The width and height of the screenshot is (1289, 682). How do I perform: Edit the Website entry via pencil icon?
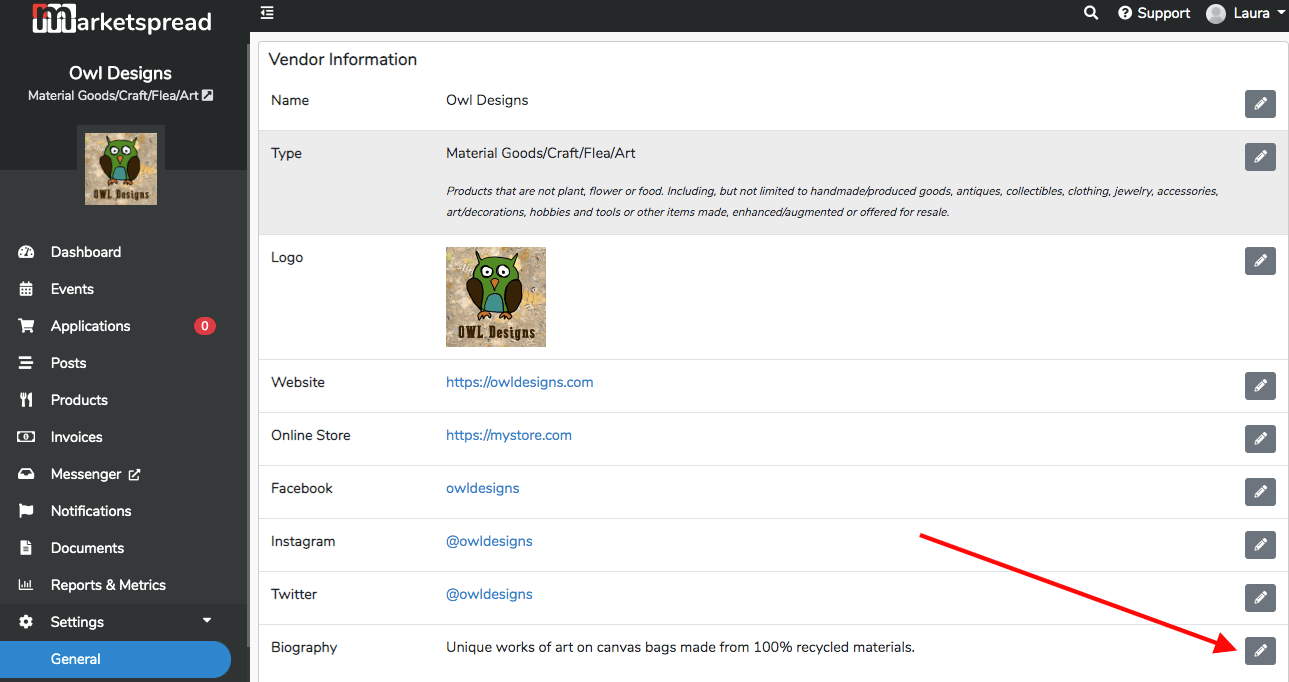(1260, 386)
